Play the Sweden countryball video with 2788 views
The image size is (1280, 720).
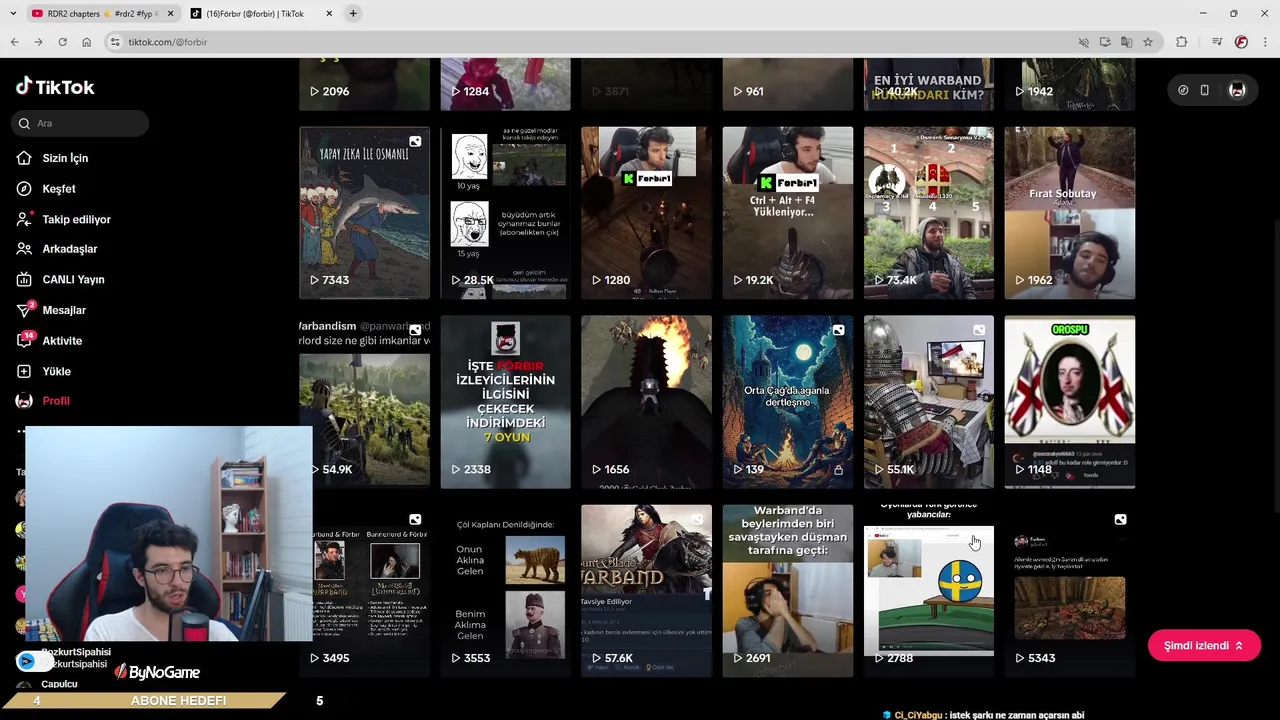pos(929,591)
